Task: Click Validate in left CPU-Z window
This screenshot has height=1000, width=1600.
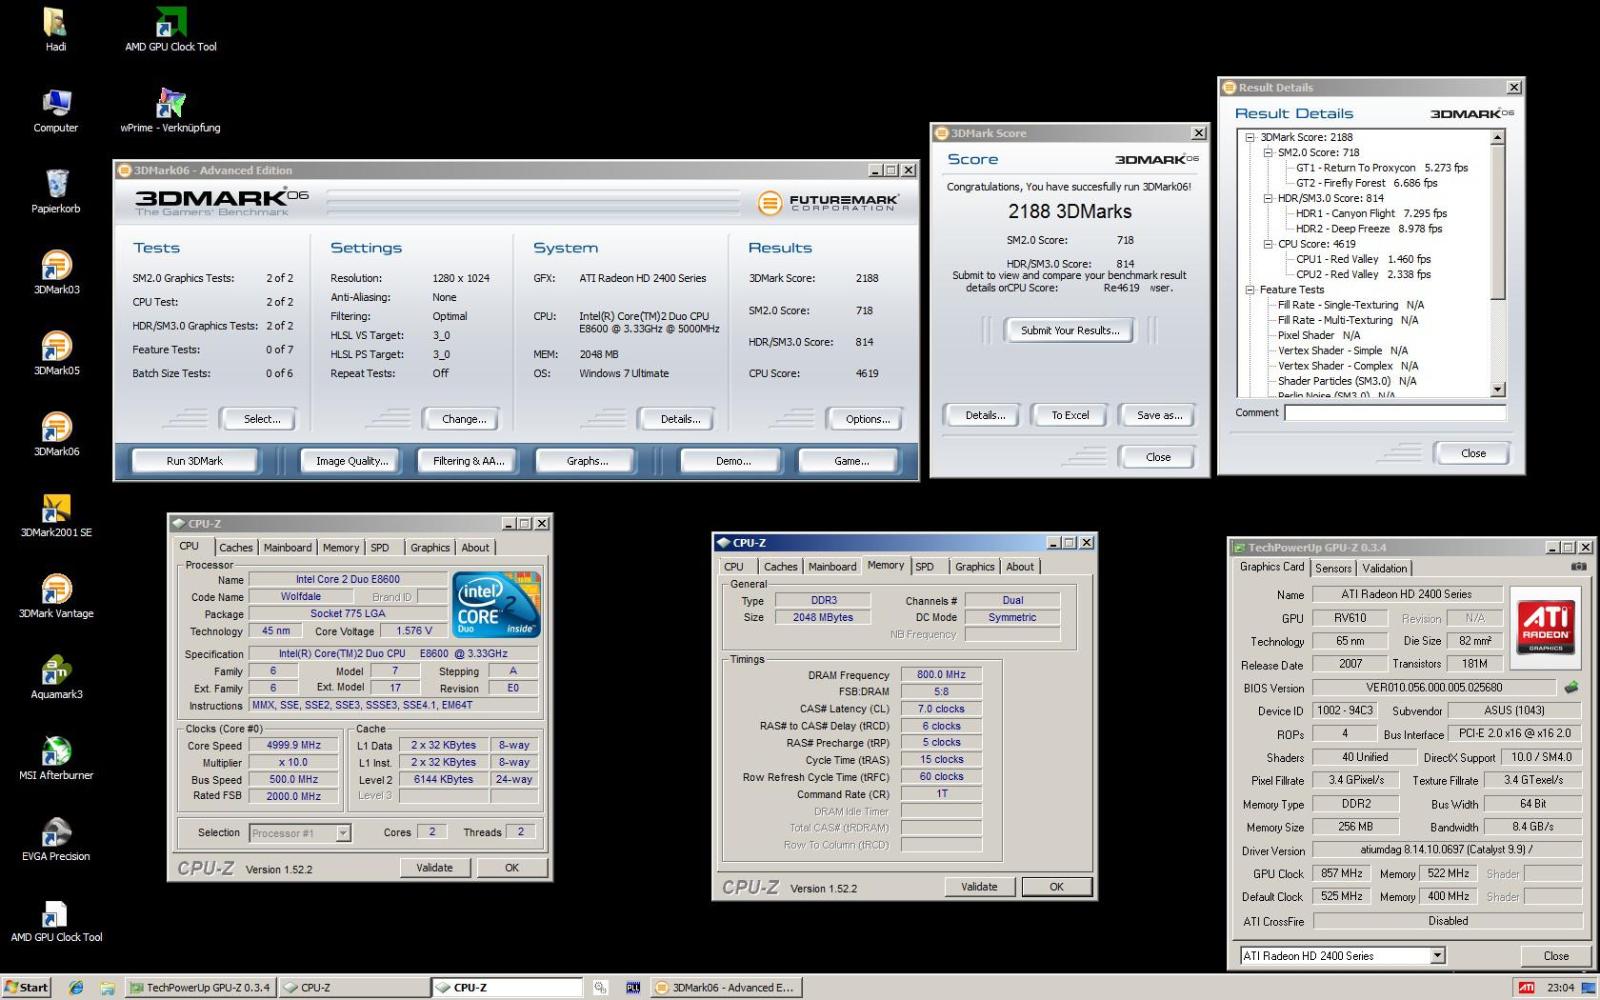Action: [x=434, y=868]
